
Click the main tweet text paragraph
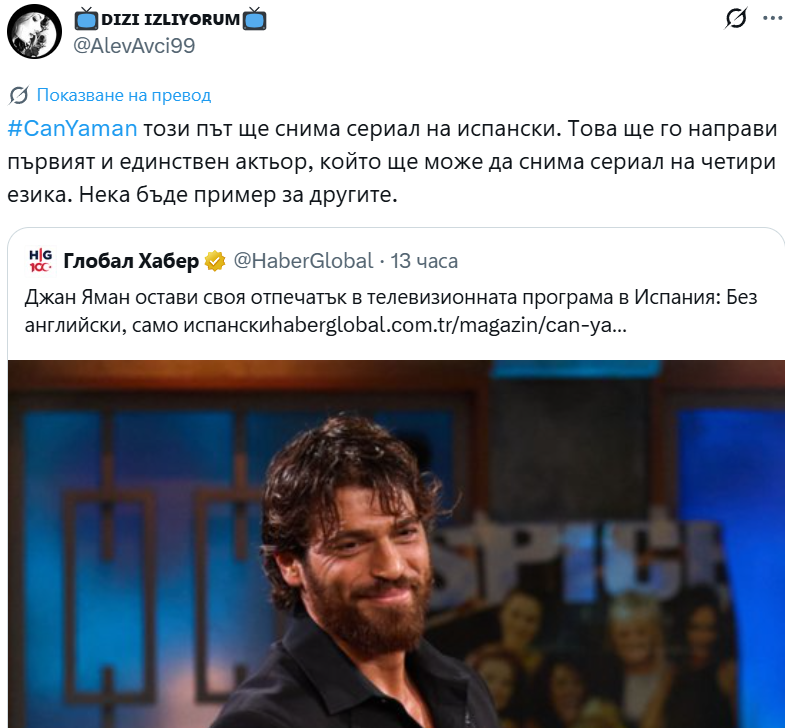pyautogui.click(x=392, y=162)
